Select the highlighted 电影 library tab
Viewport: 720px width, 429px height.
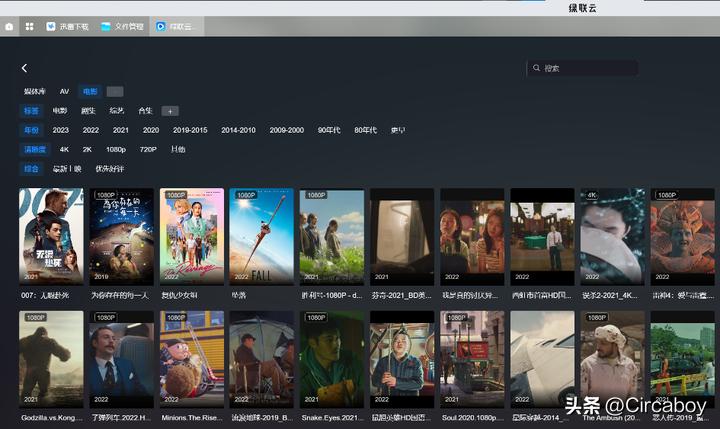tap(90, 91)
